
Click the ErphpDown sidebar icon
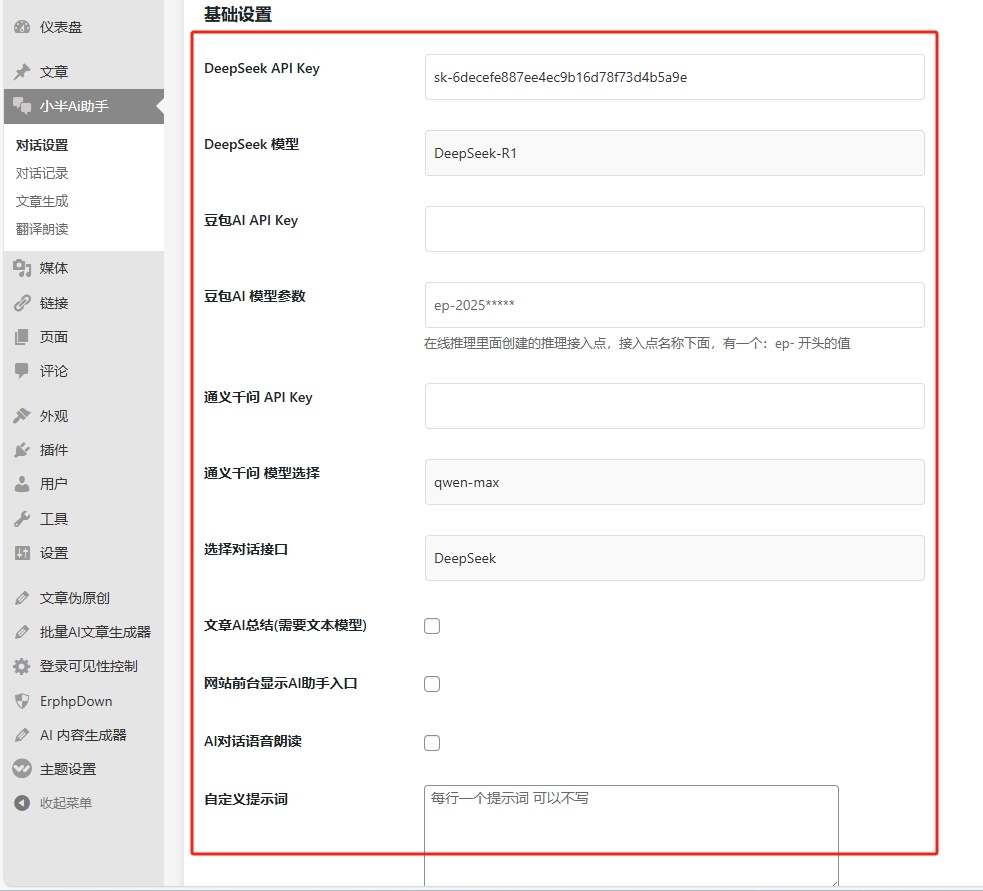pyautogui.click(x=21, y=700)
